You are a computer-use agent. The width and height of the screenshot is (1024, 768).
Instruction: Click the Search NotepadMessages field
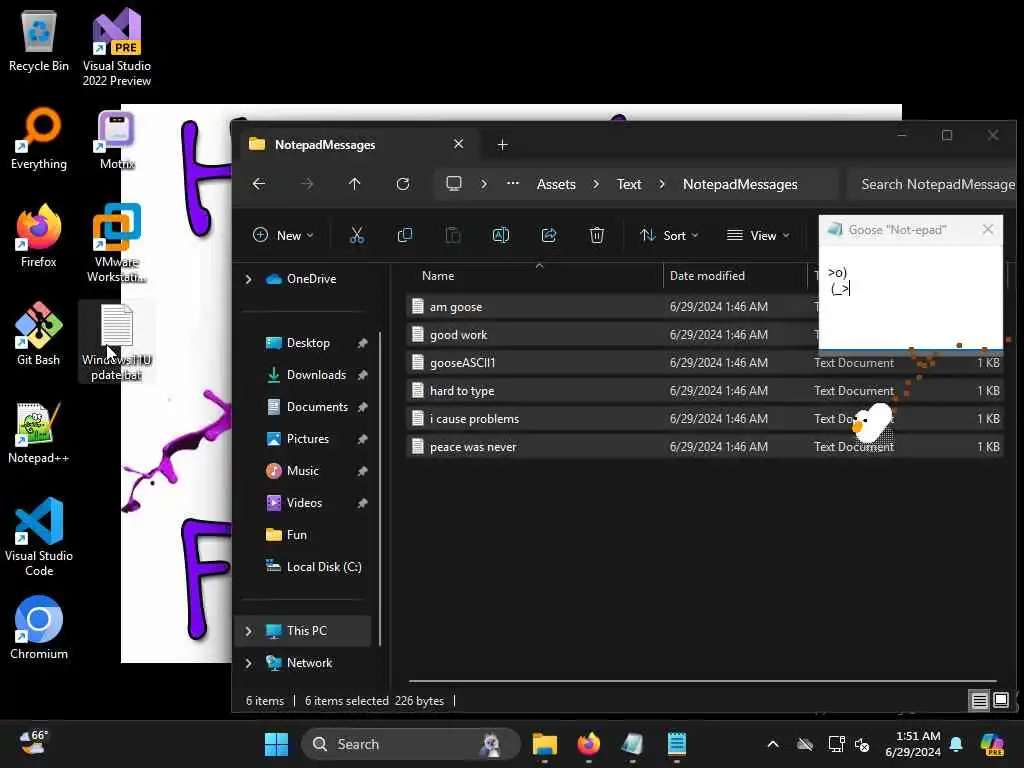931,184
